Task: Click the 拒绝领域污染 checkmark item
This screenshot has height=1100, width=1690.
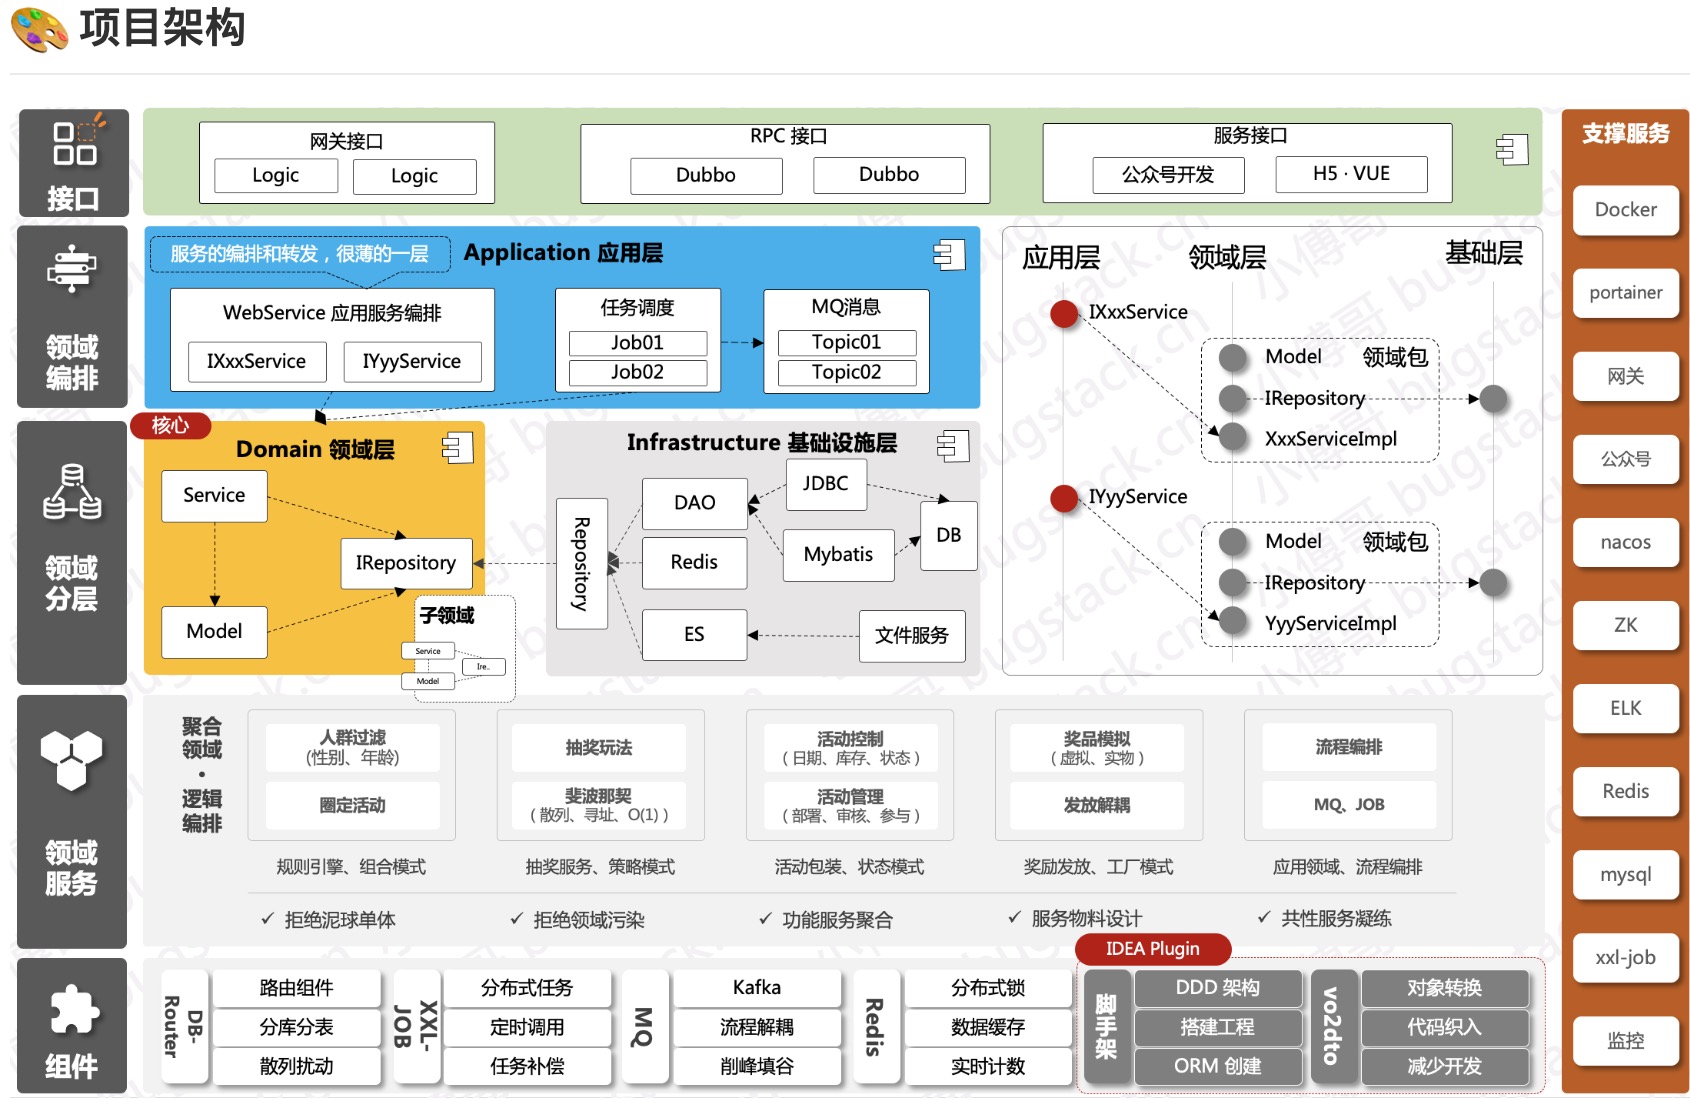Action: click(x=577, y=919)
